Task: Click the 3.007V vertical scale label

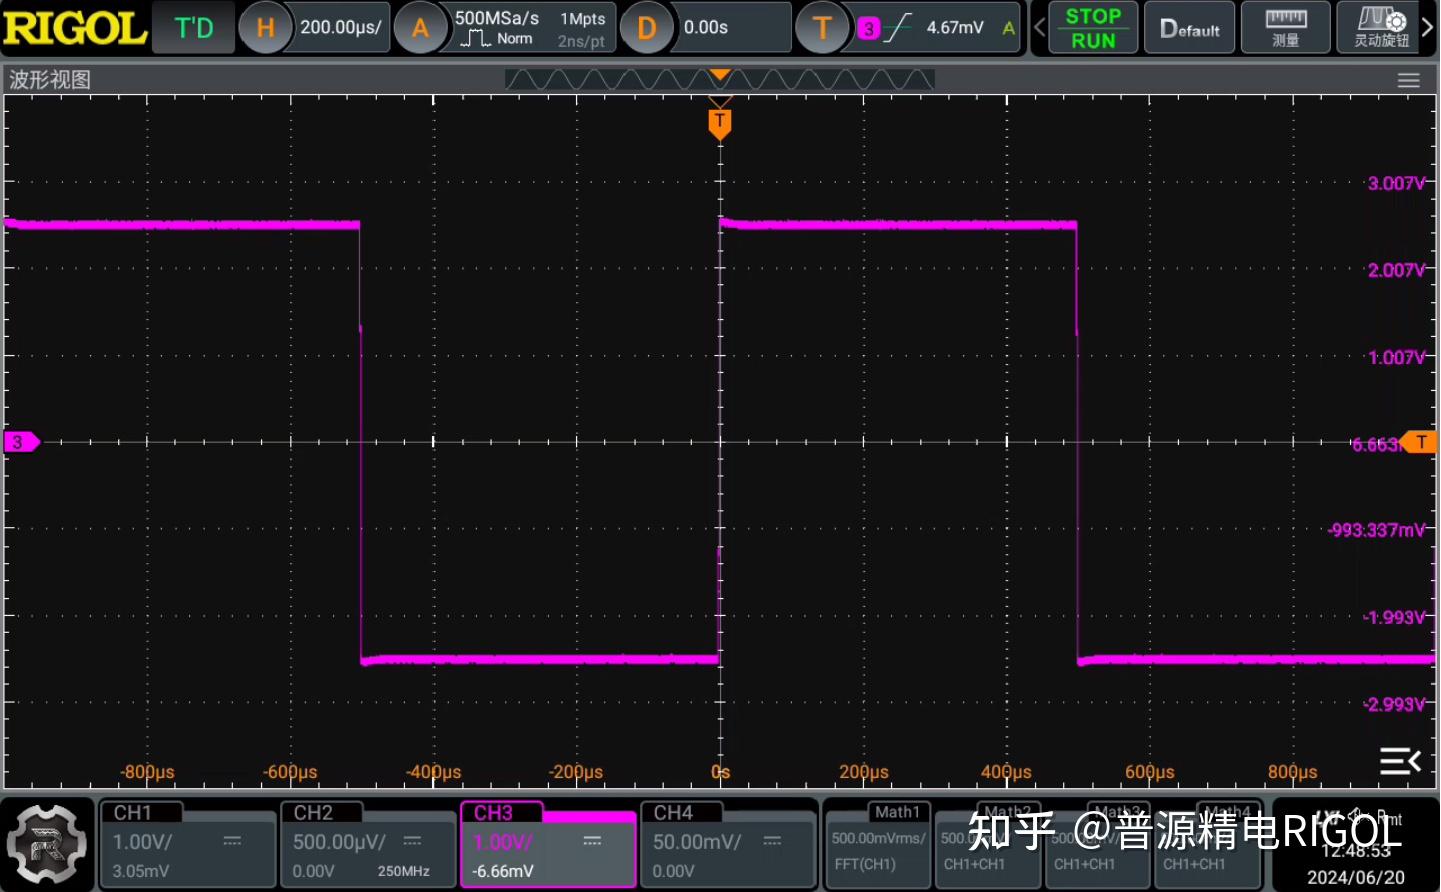Action: pos(1396,183)
